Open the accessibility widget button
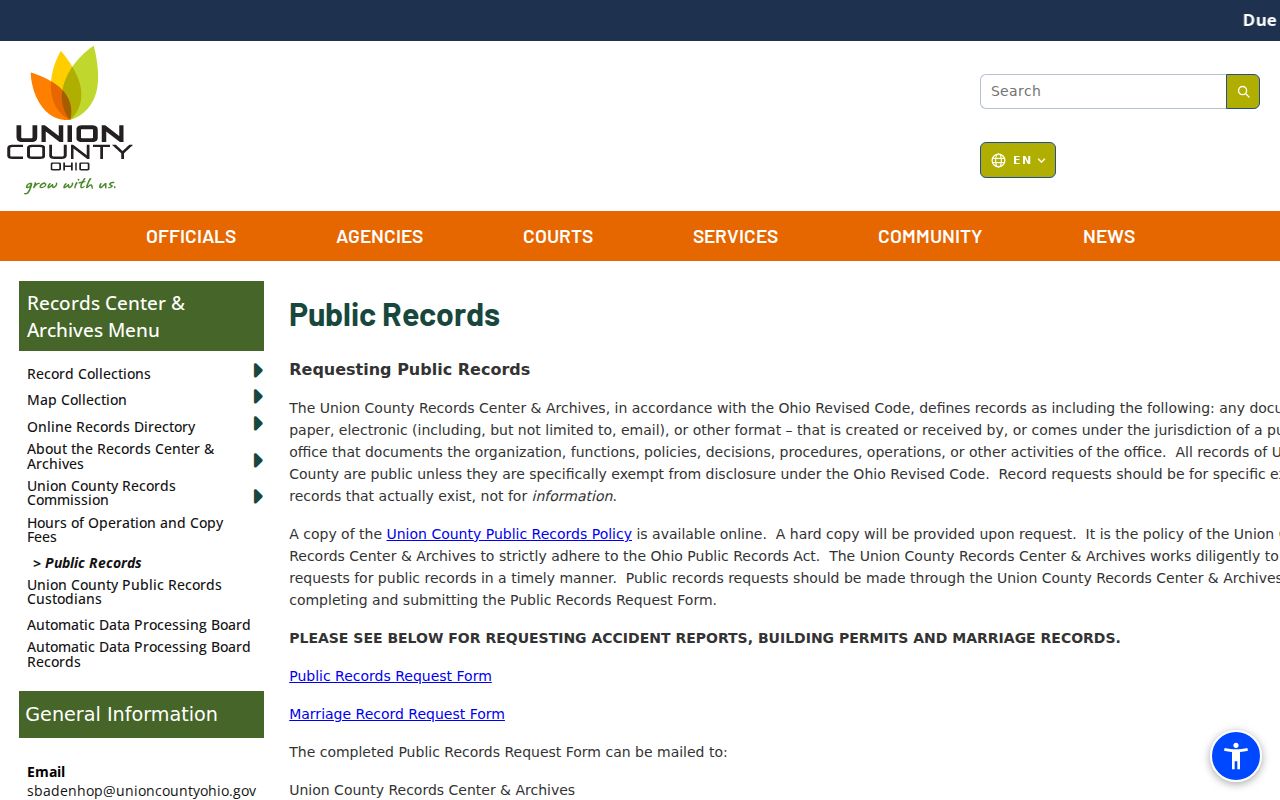 point(1236,756)
